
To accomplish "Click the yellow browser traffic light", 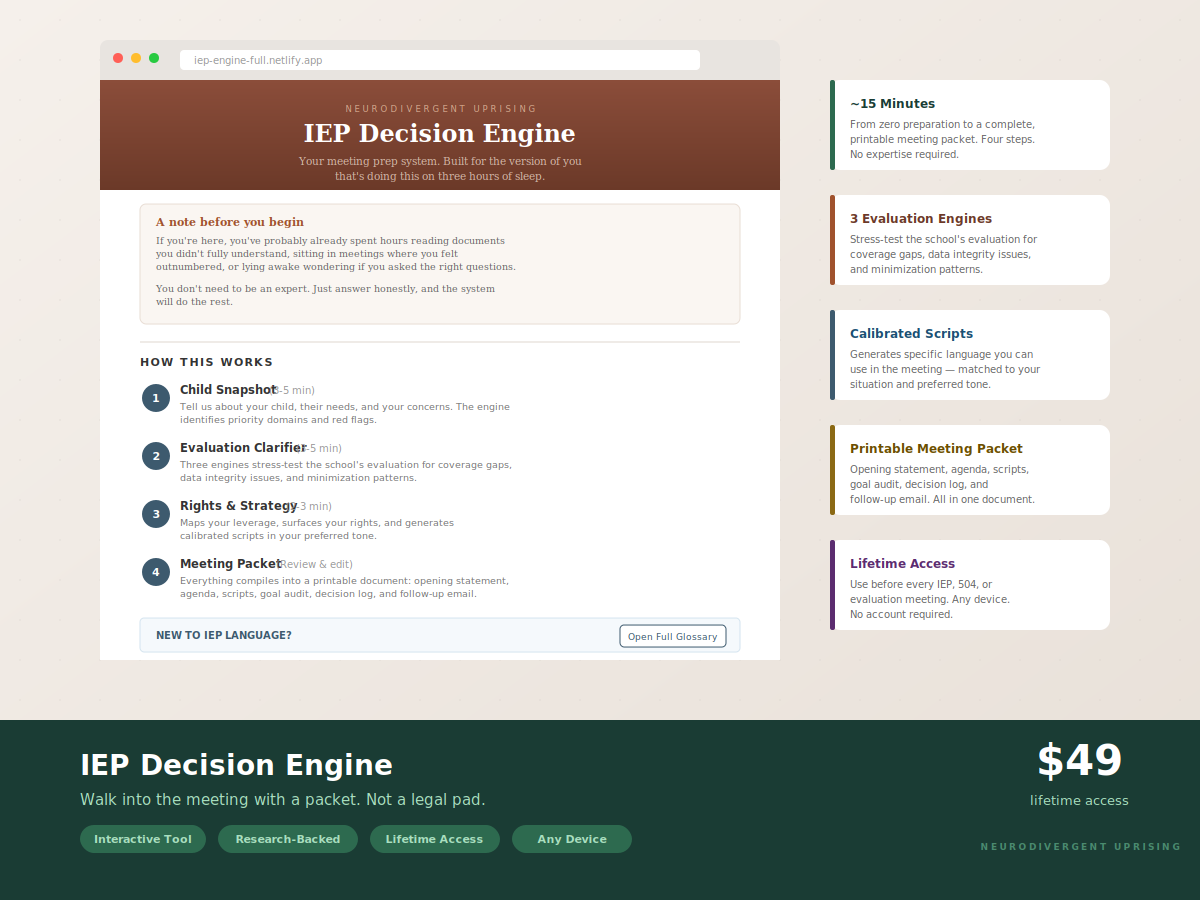I will click(135, 58).
